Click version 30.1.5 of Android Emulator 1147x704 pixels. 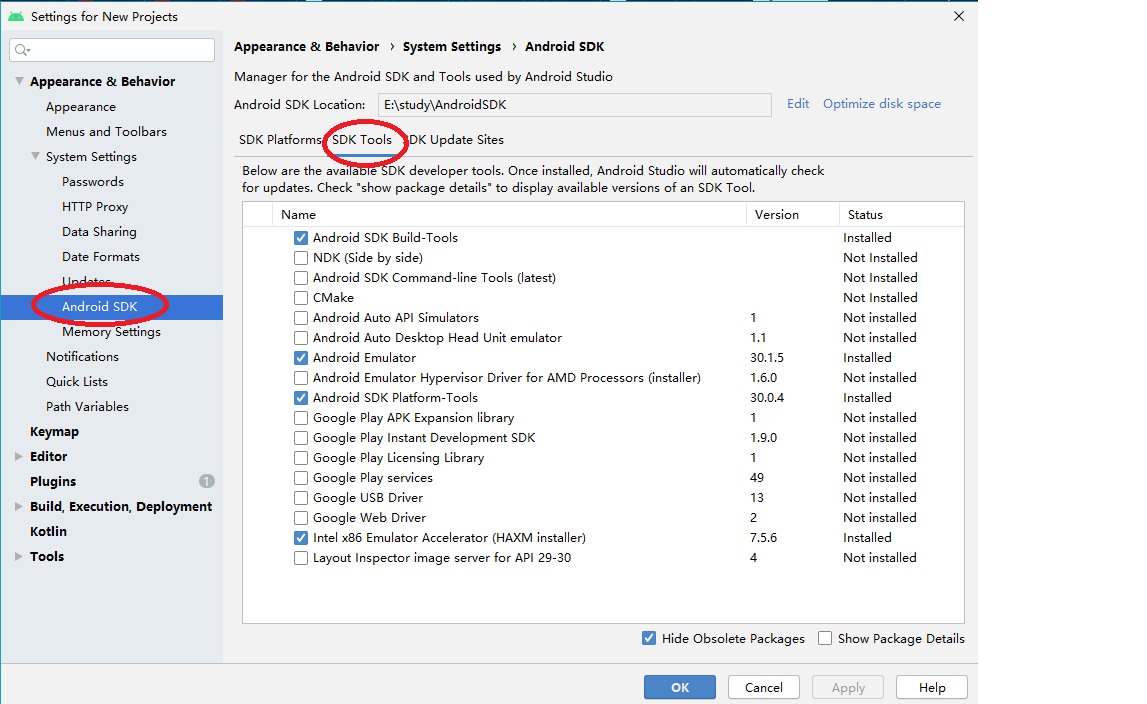click(767, 358)
